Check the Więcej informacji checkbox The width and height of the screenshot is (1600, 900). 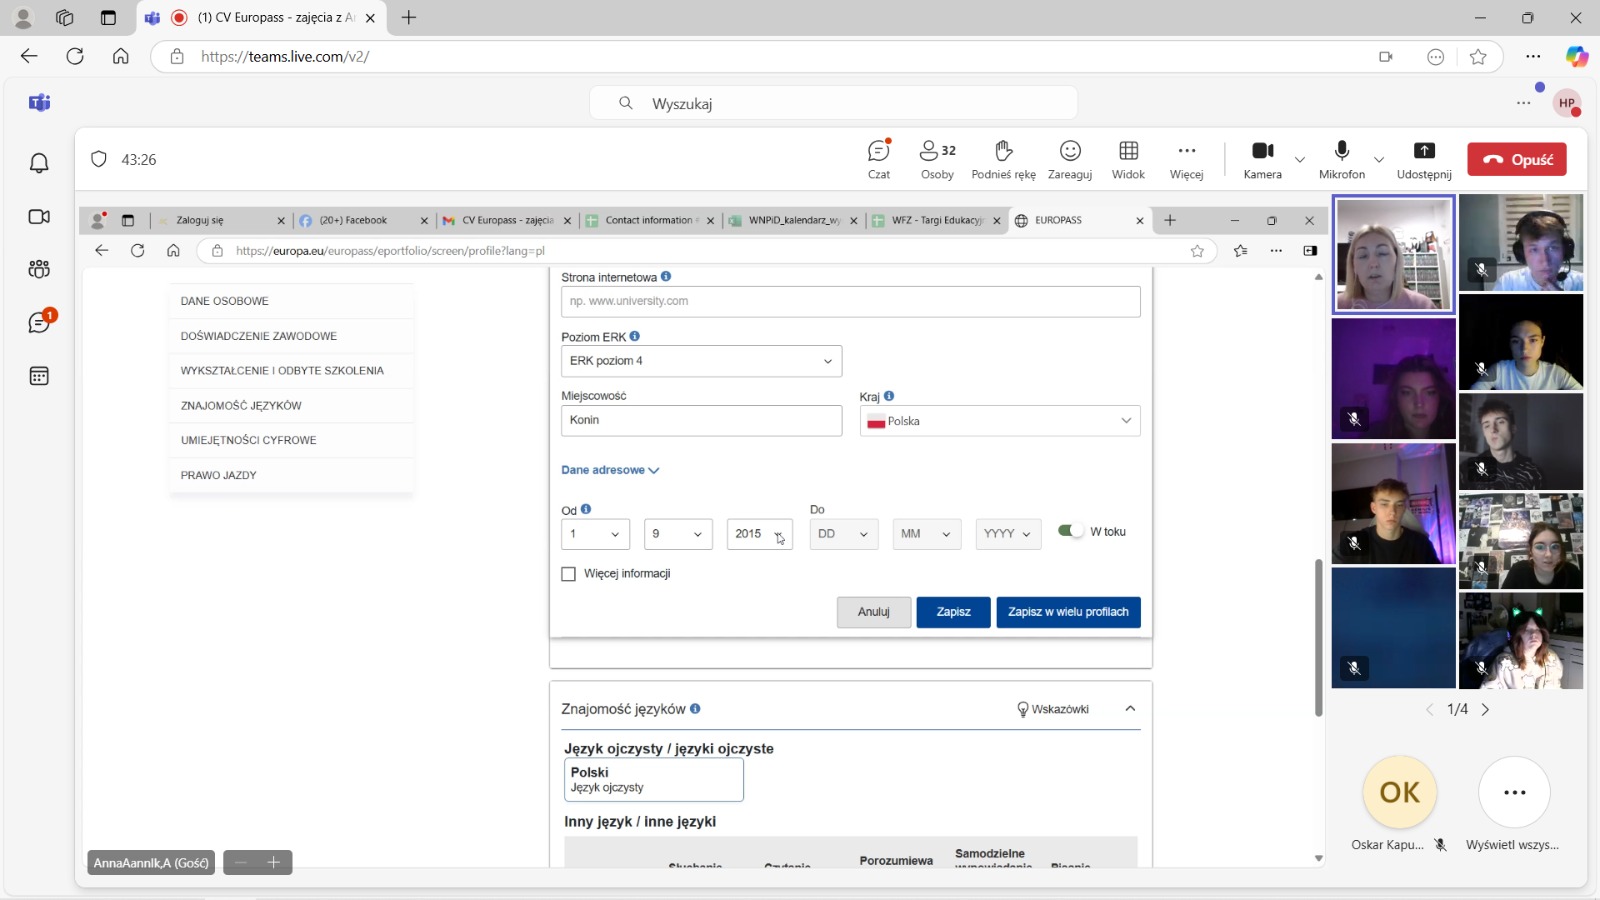click(569, 574)
